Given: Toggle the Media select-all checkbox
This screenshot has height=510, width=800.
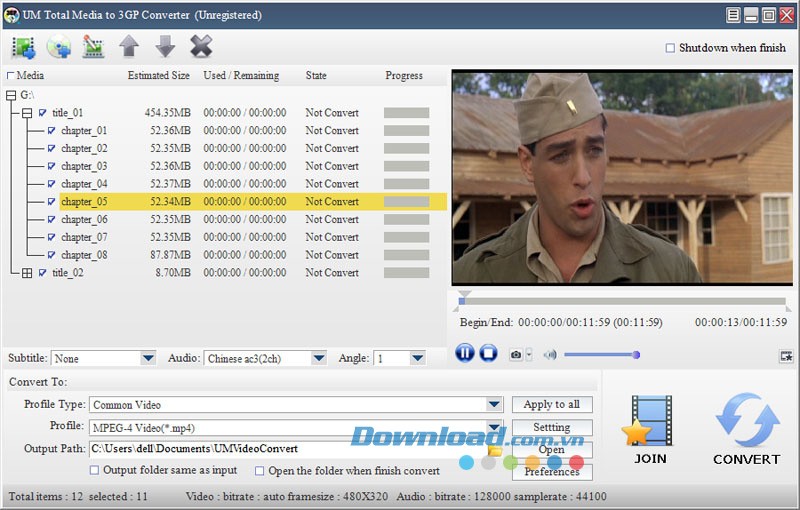Looking at the screenshot, I should pyautogui.click(x=10, y=75).
